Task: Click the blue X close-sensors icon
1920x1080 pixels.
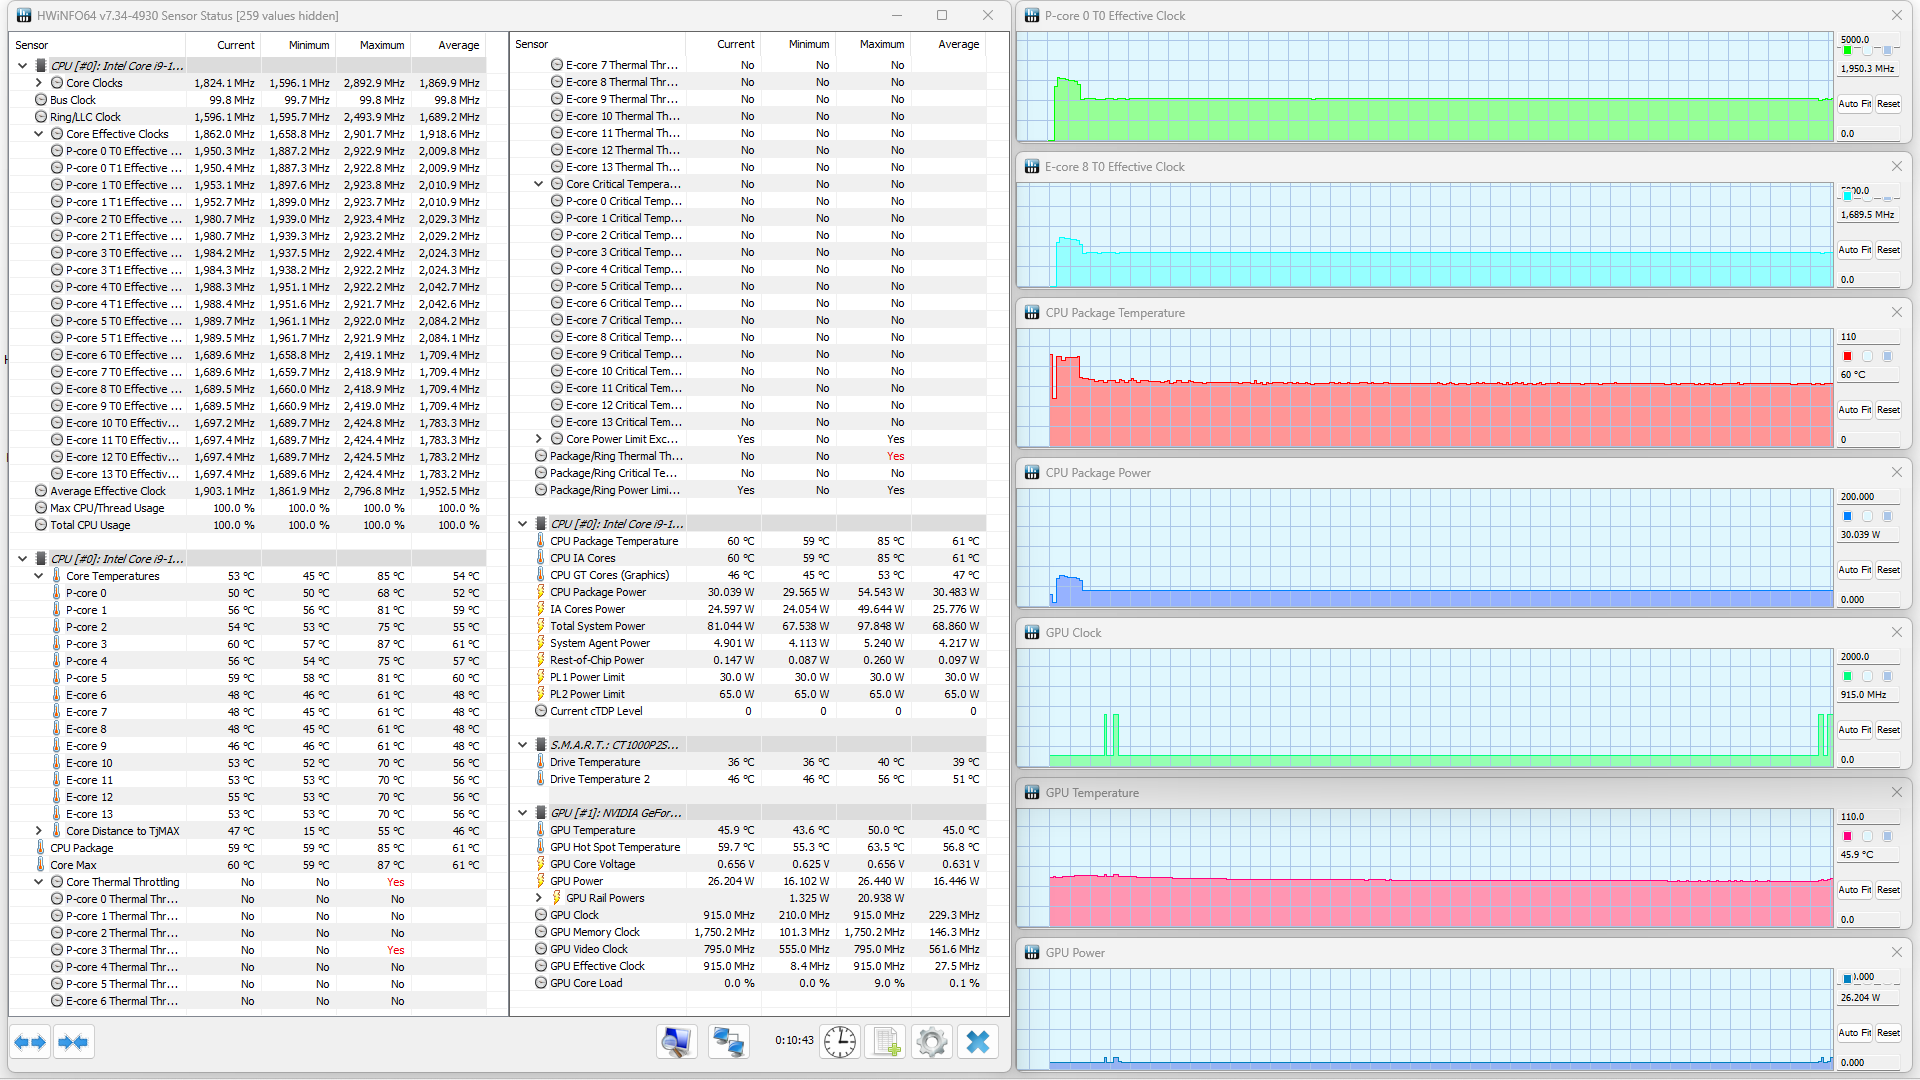Action: click(978, 1042)
